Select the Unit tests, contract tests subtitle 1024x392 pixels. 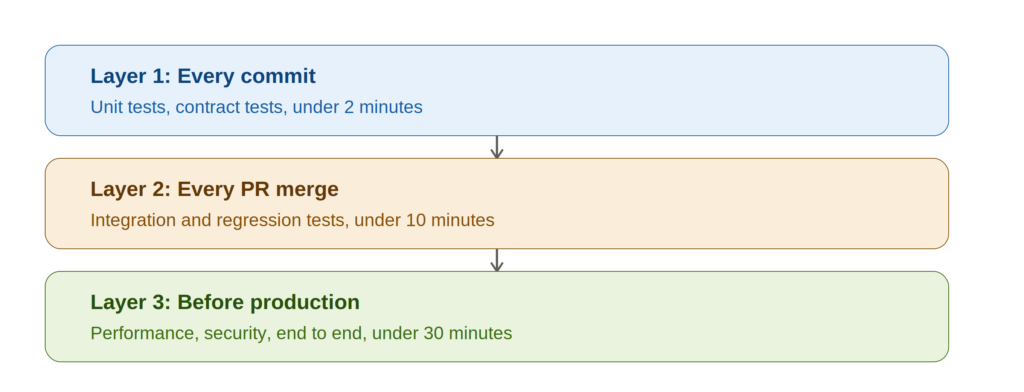[257, 107]
